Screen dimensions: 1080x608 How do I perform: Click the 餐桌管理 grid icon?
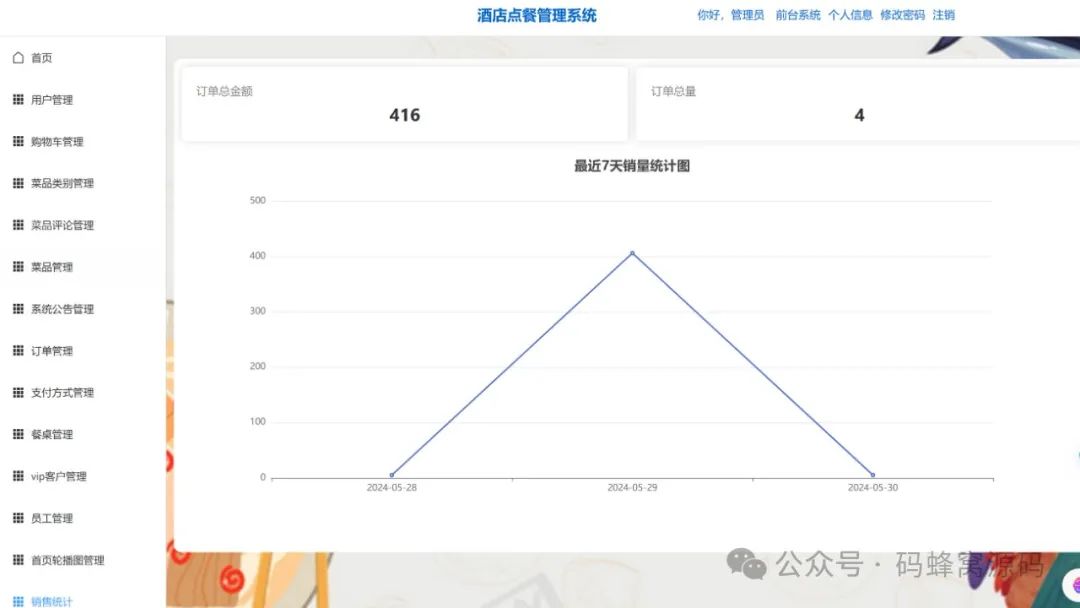pyautogui.click(x=17, y=434)
